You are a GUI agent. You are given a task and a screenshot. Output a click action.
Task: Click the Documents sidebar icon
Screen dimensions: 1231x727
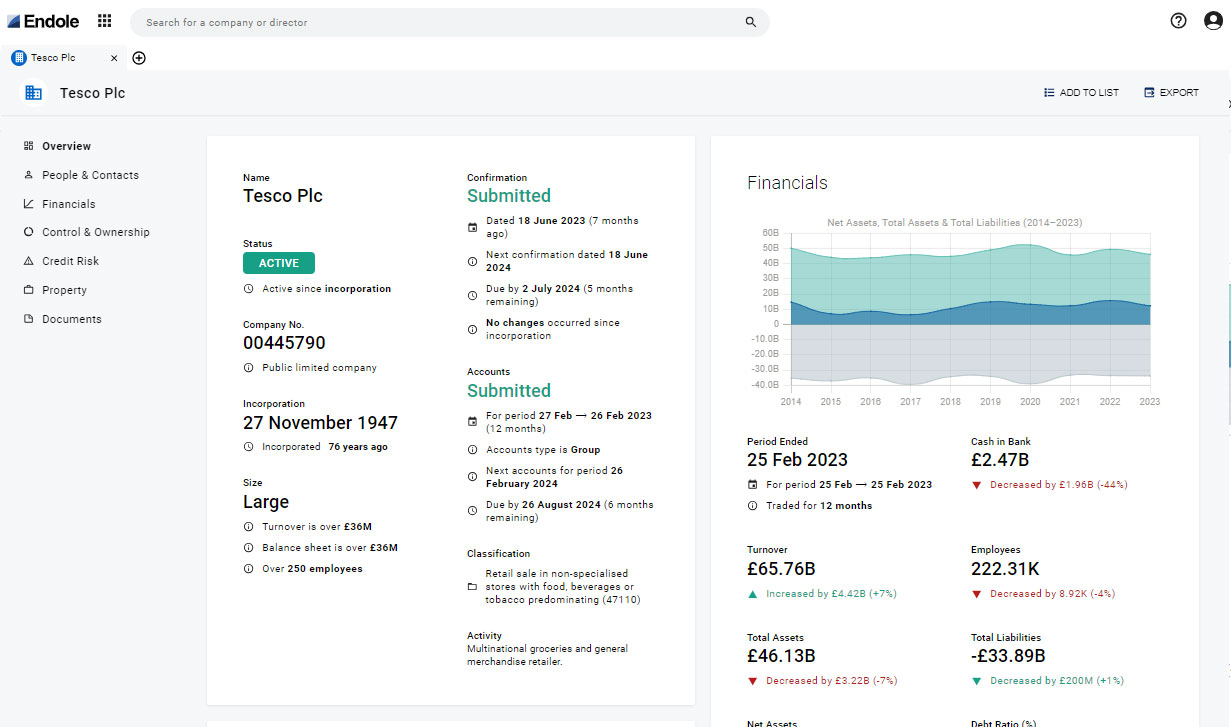pyautogui.click(x=29, y=319)
